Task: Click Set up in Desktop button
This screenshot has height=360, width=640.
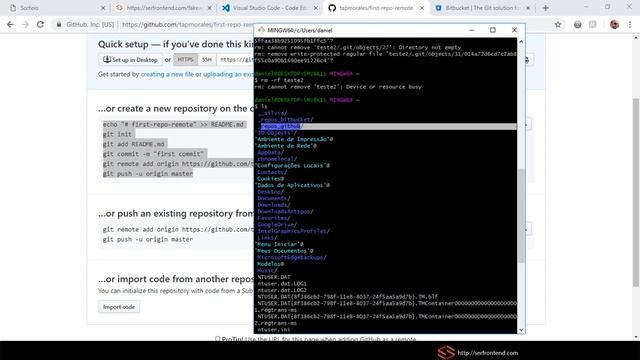Action: pyautogui.click(x=130, y=60)
